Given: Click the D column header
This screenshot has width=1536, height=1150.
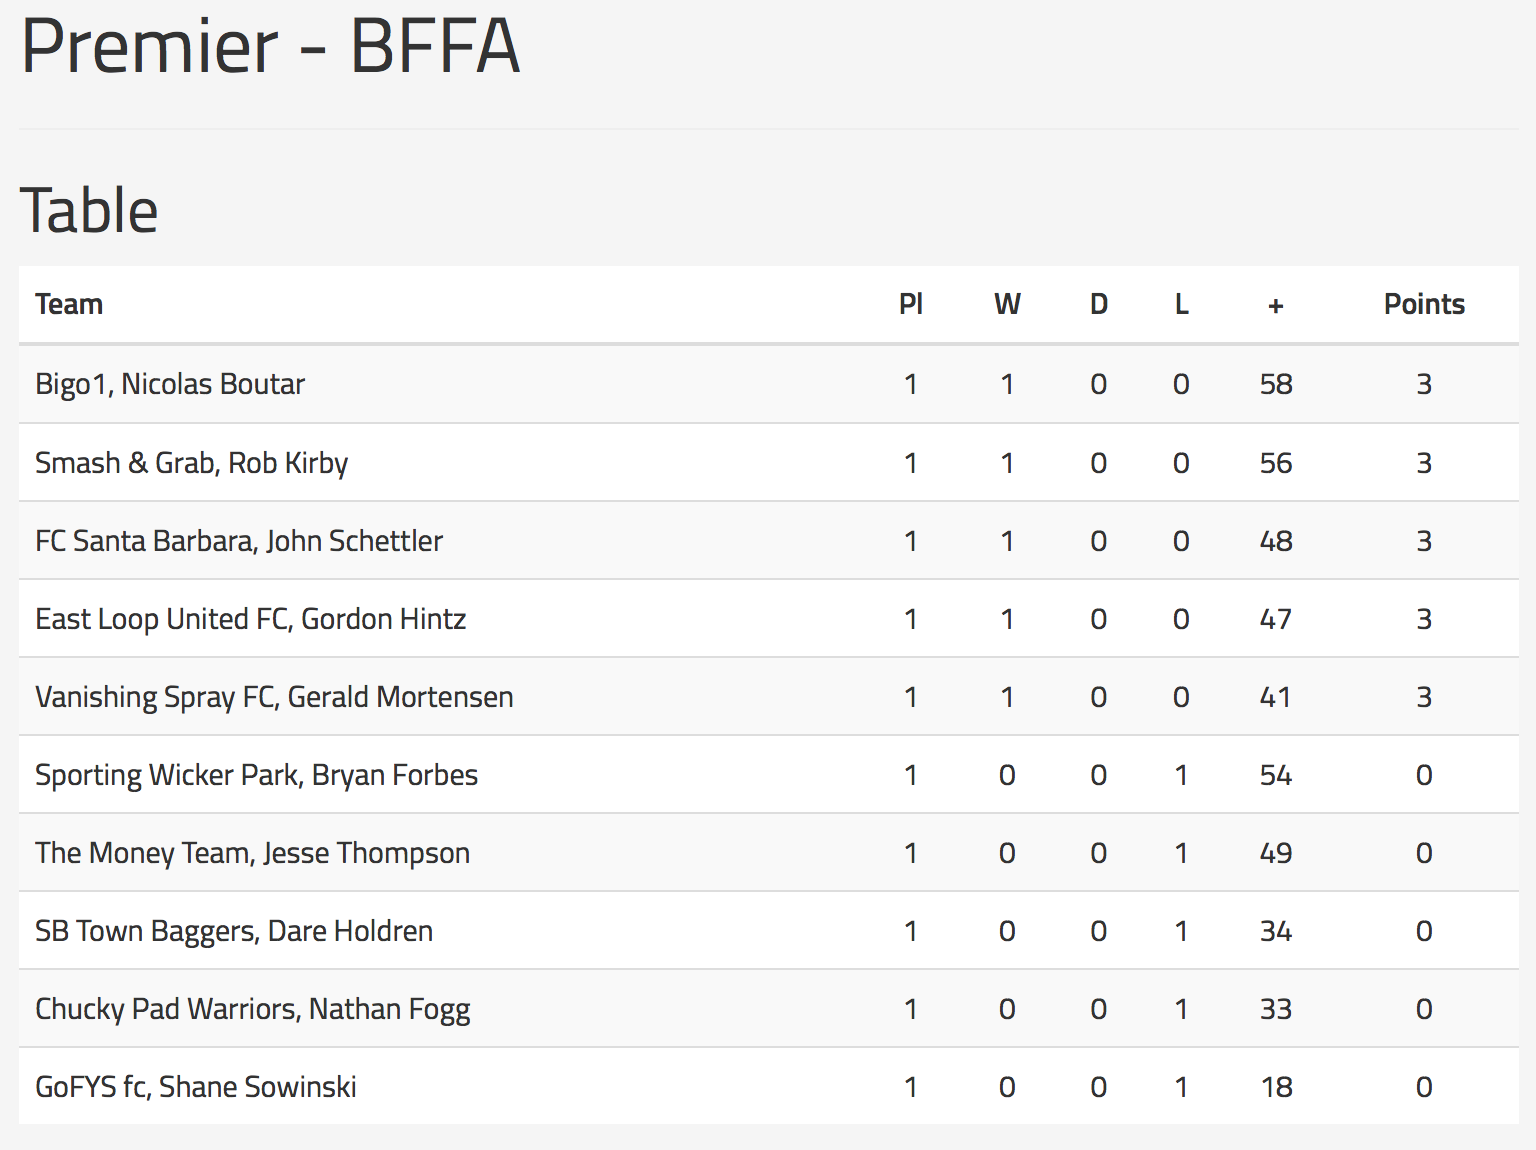Looking at the screenshot, I should pyautogui.click(x=1098, y=304).
